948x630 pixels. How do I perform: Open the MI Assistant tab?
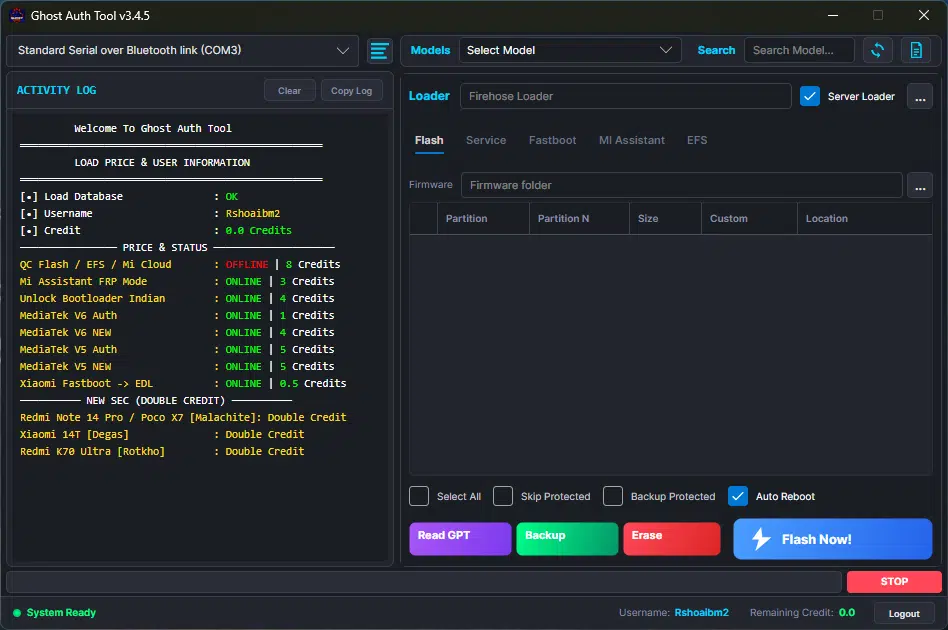pyautogui.click(x=631, y=140)
